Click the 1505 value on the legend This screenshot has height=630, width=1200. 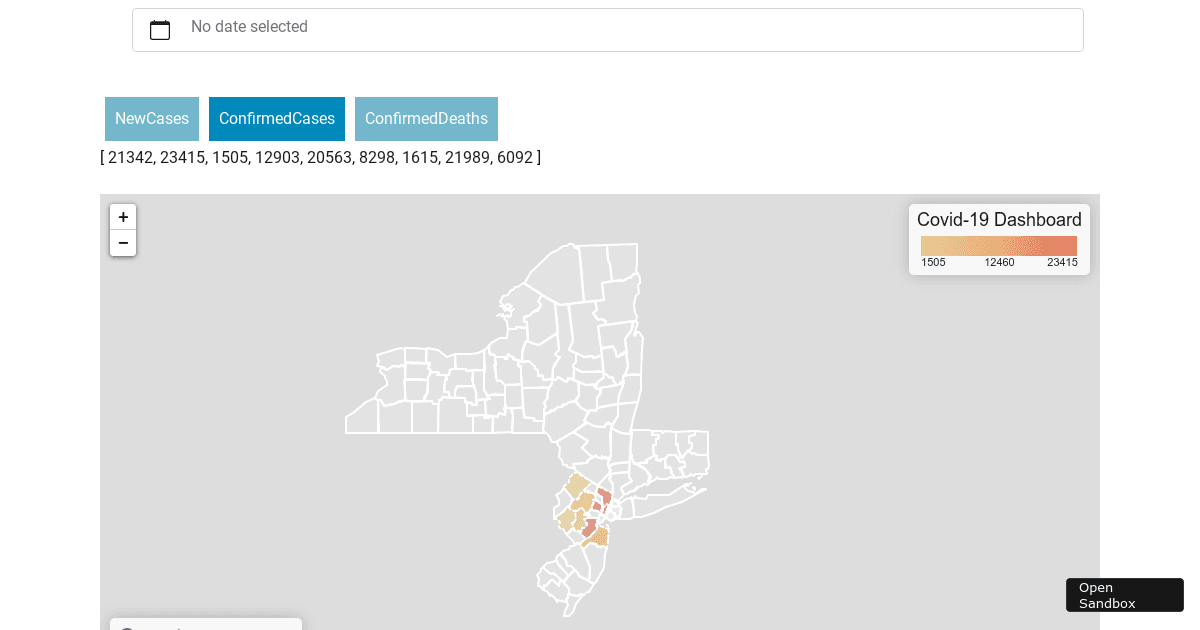pos(933,262)
